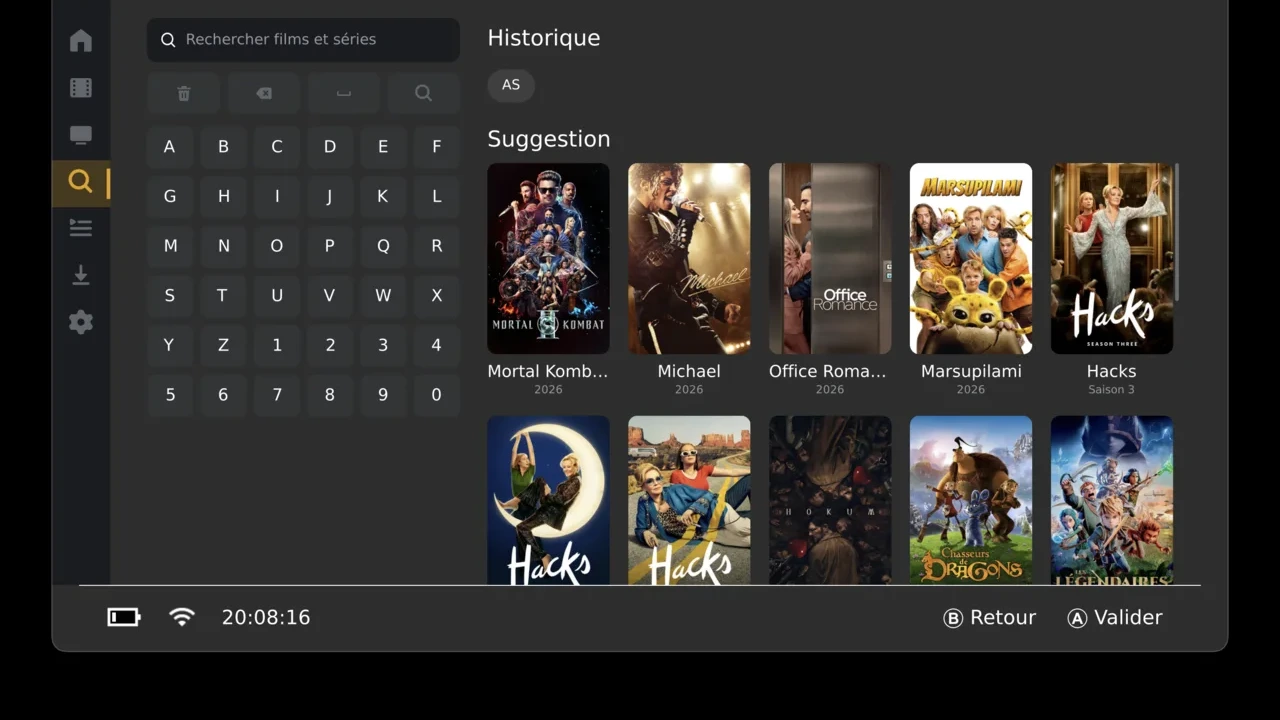Open the Hacks desert road poster
1280x720 pixels.
[689, 500]
